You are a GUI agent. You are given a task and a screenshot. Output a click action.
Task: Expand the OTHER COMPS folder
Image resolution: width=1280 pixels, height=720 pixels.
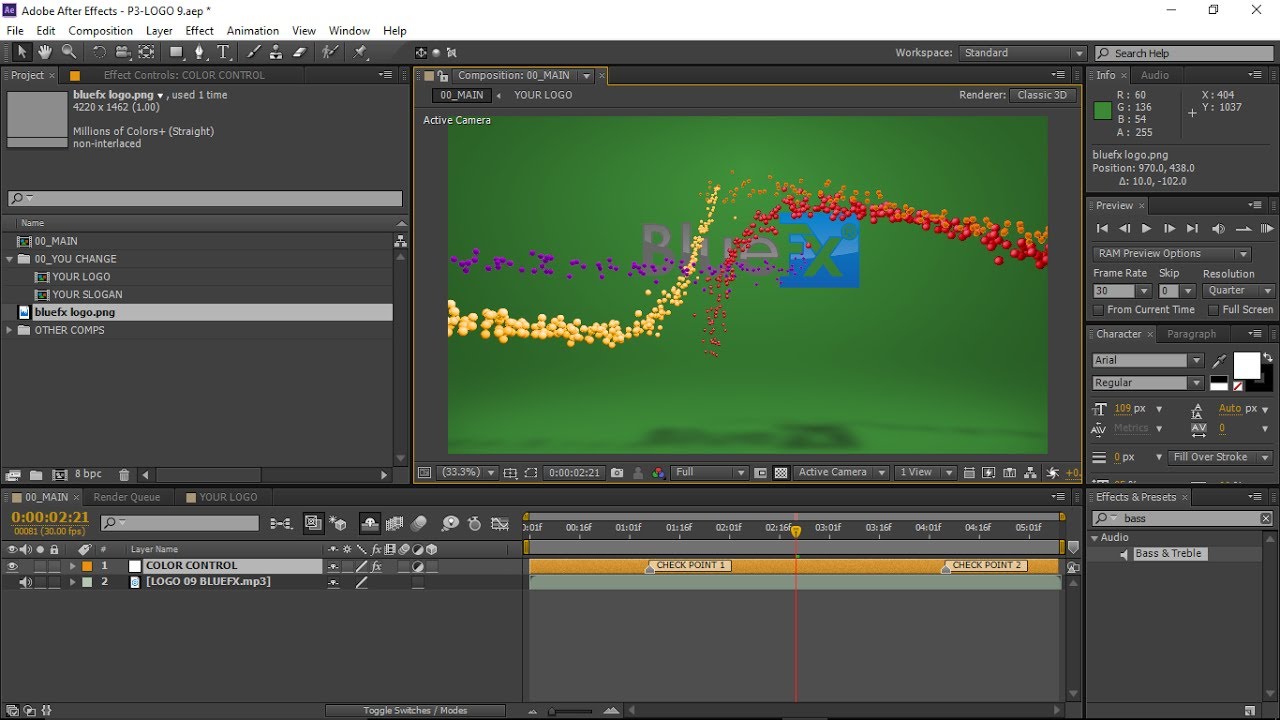pos(10,330)
